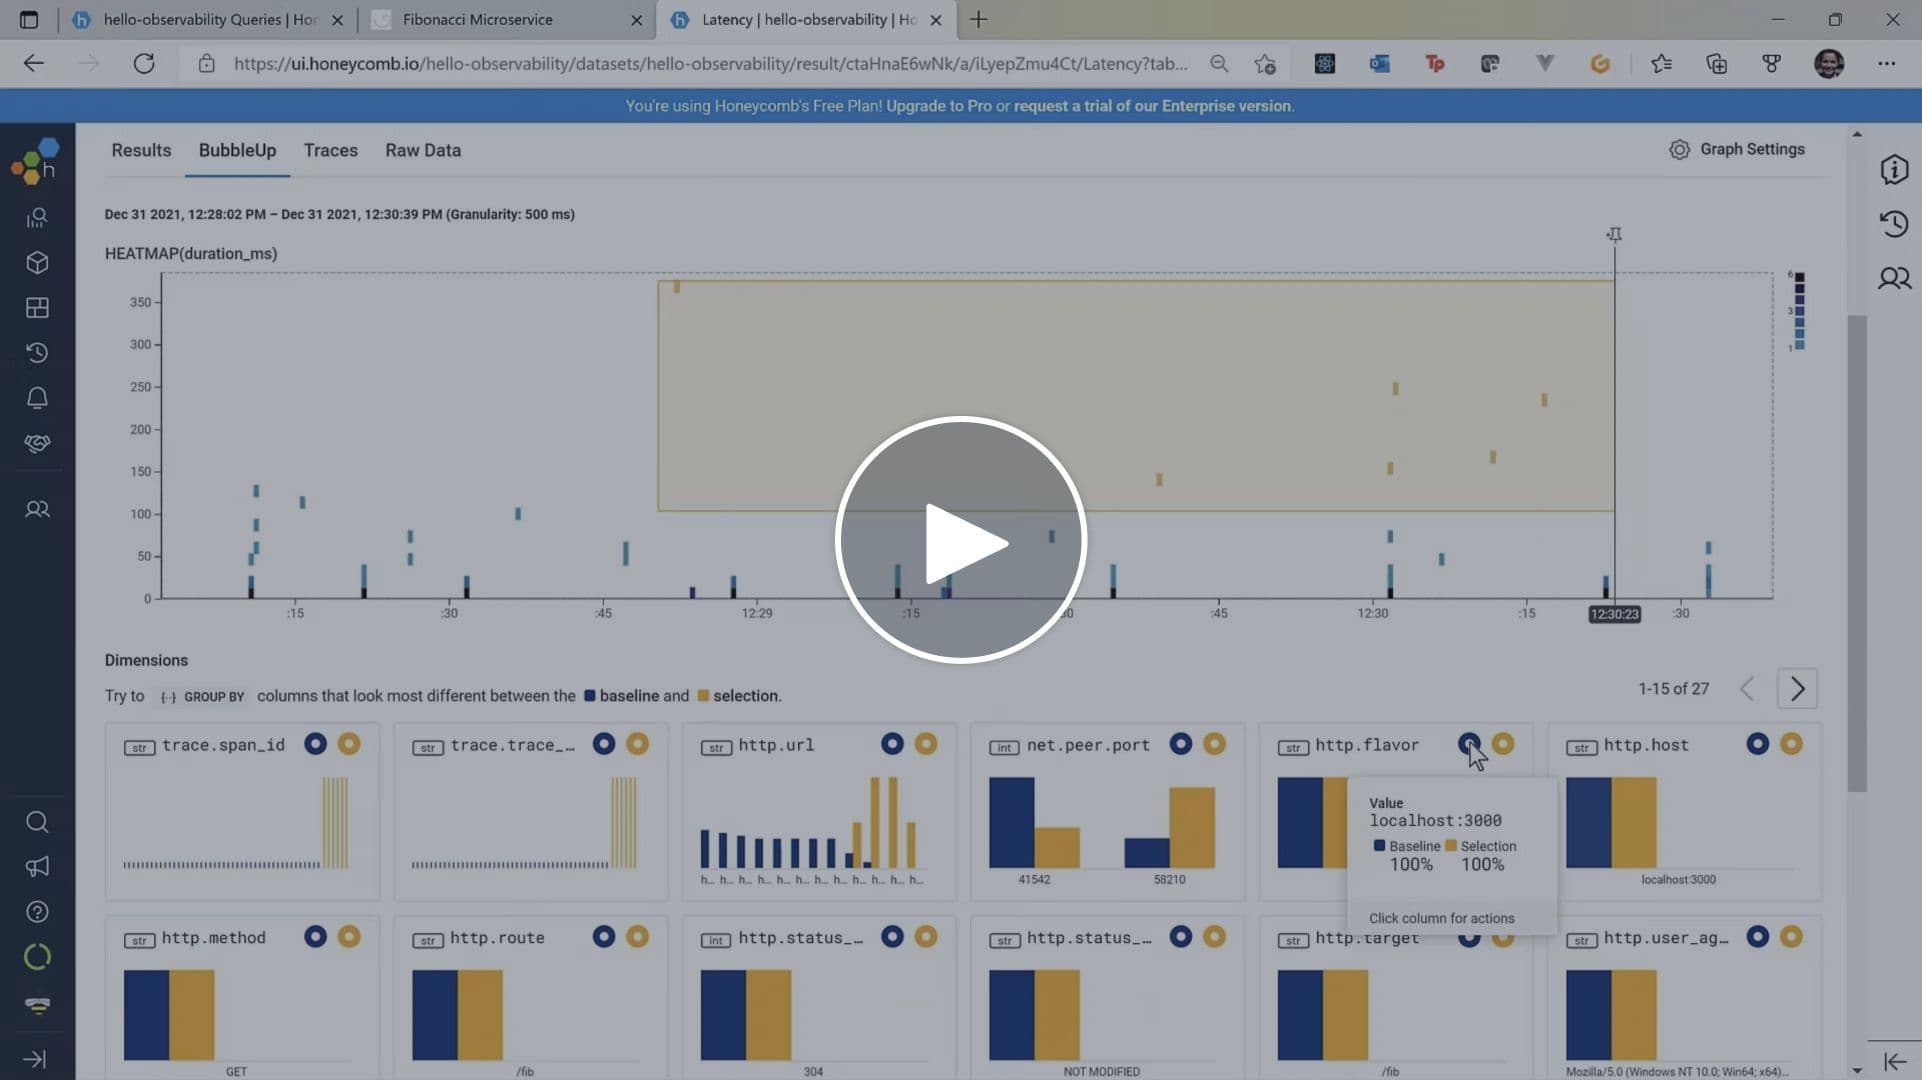
Task: Open the team activity icon on right panel
Action: click(1894, 278)
